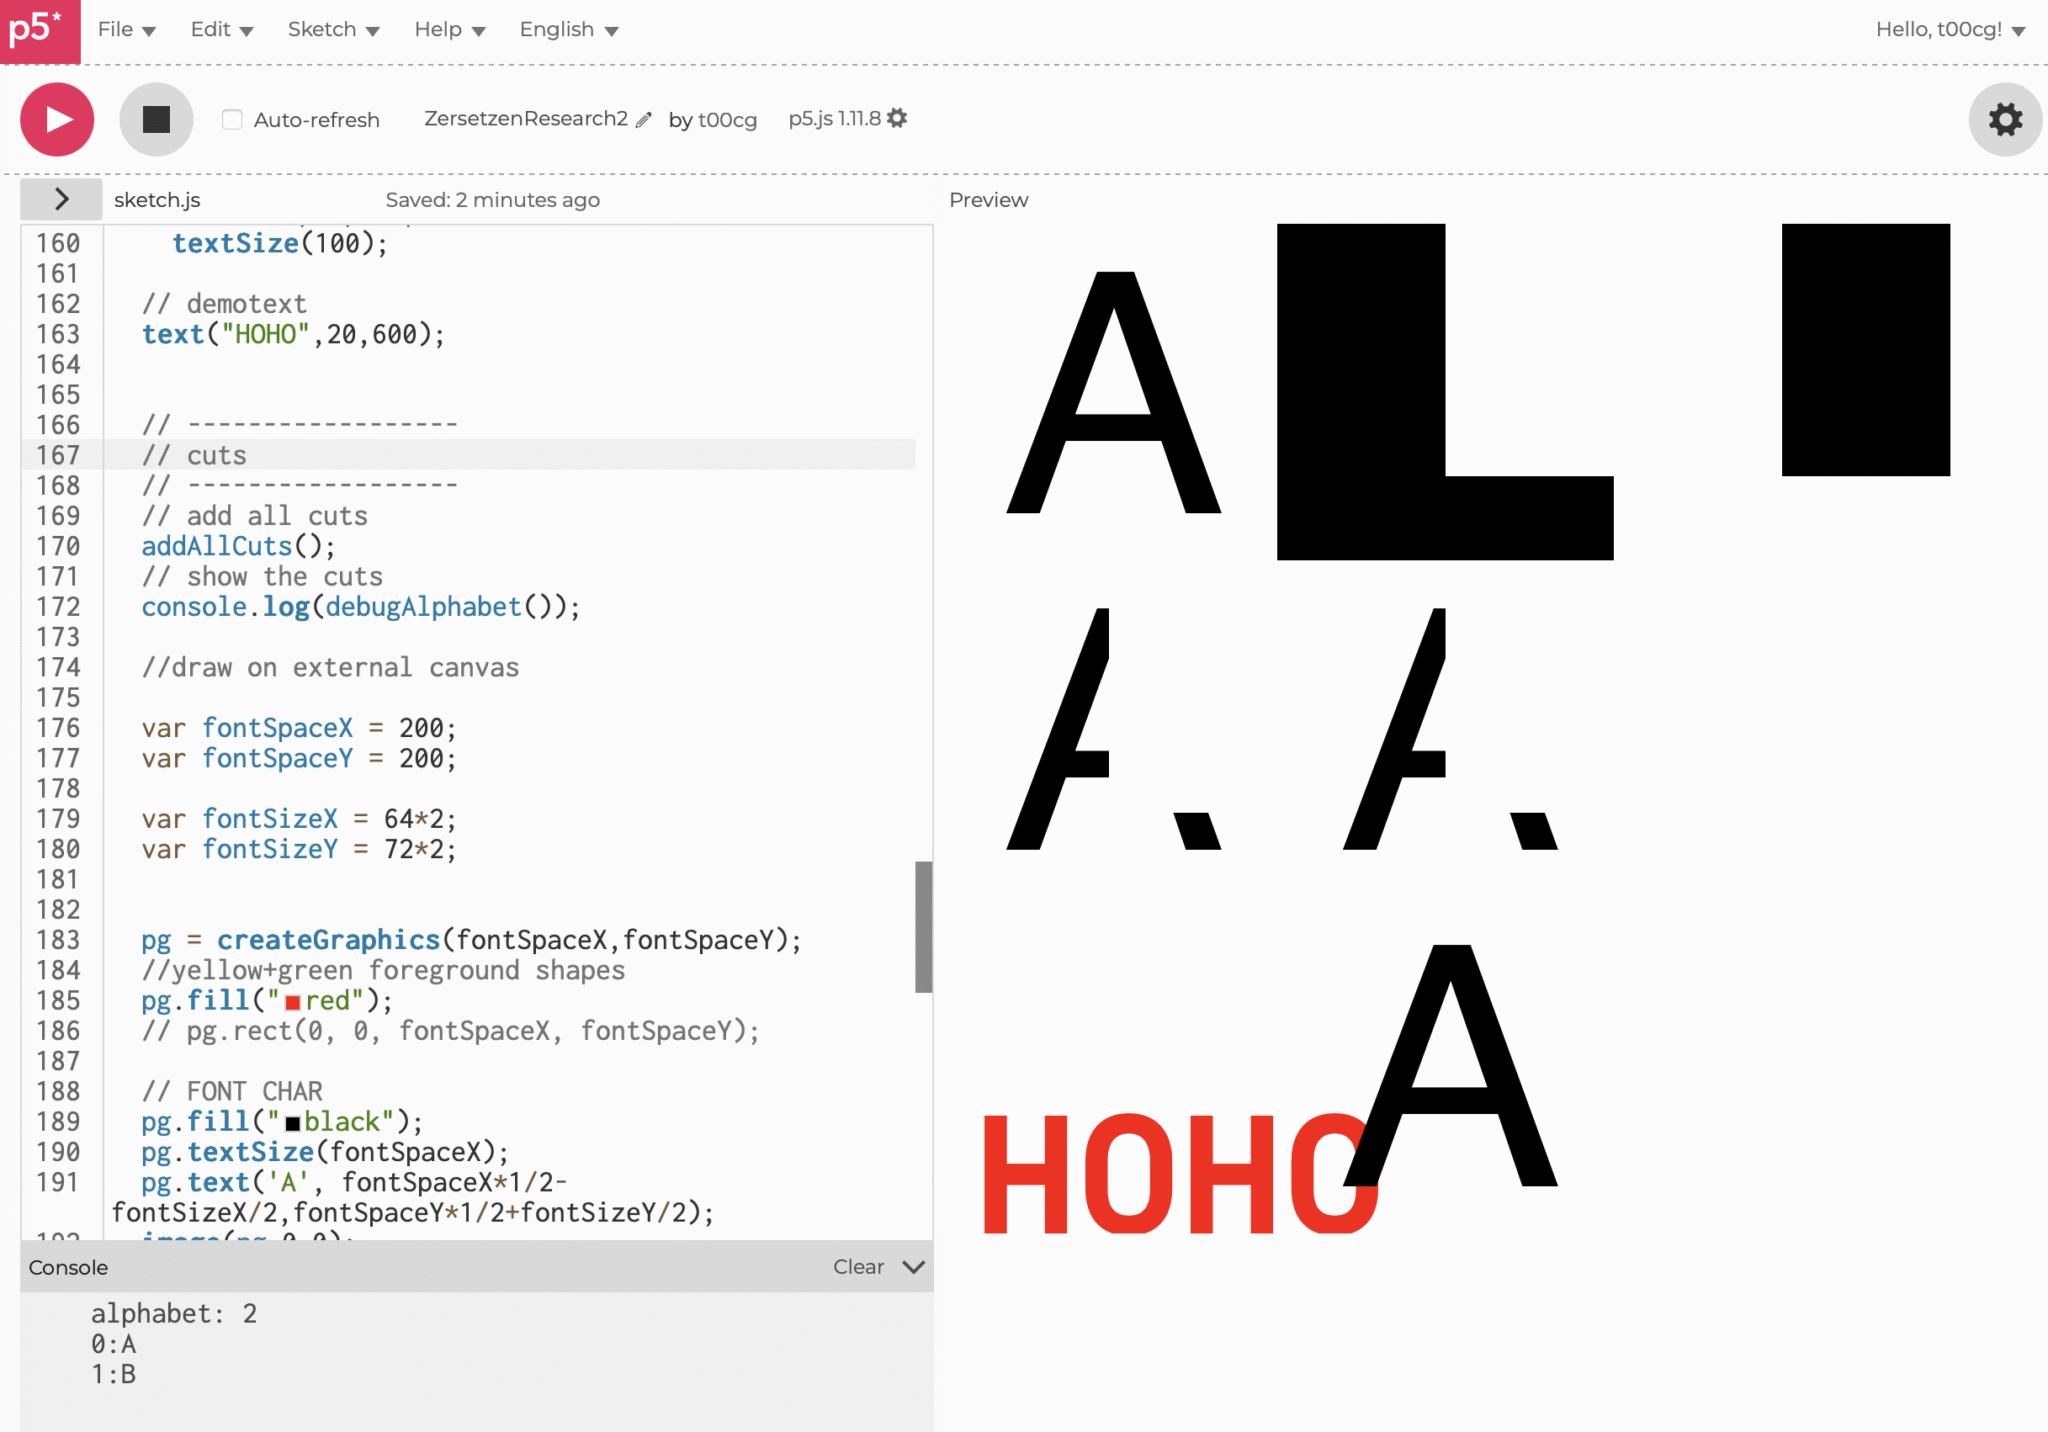Clear the console output
Image resolution: width=2048 pixels, height=1432 pixels.
point(858,1267)
